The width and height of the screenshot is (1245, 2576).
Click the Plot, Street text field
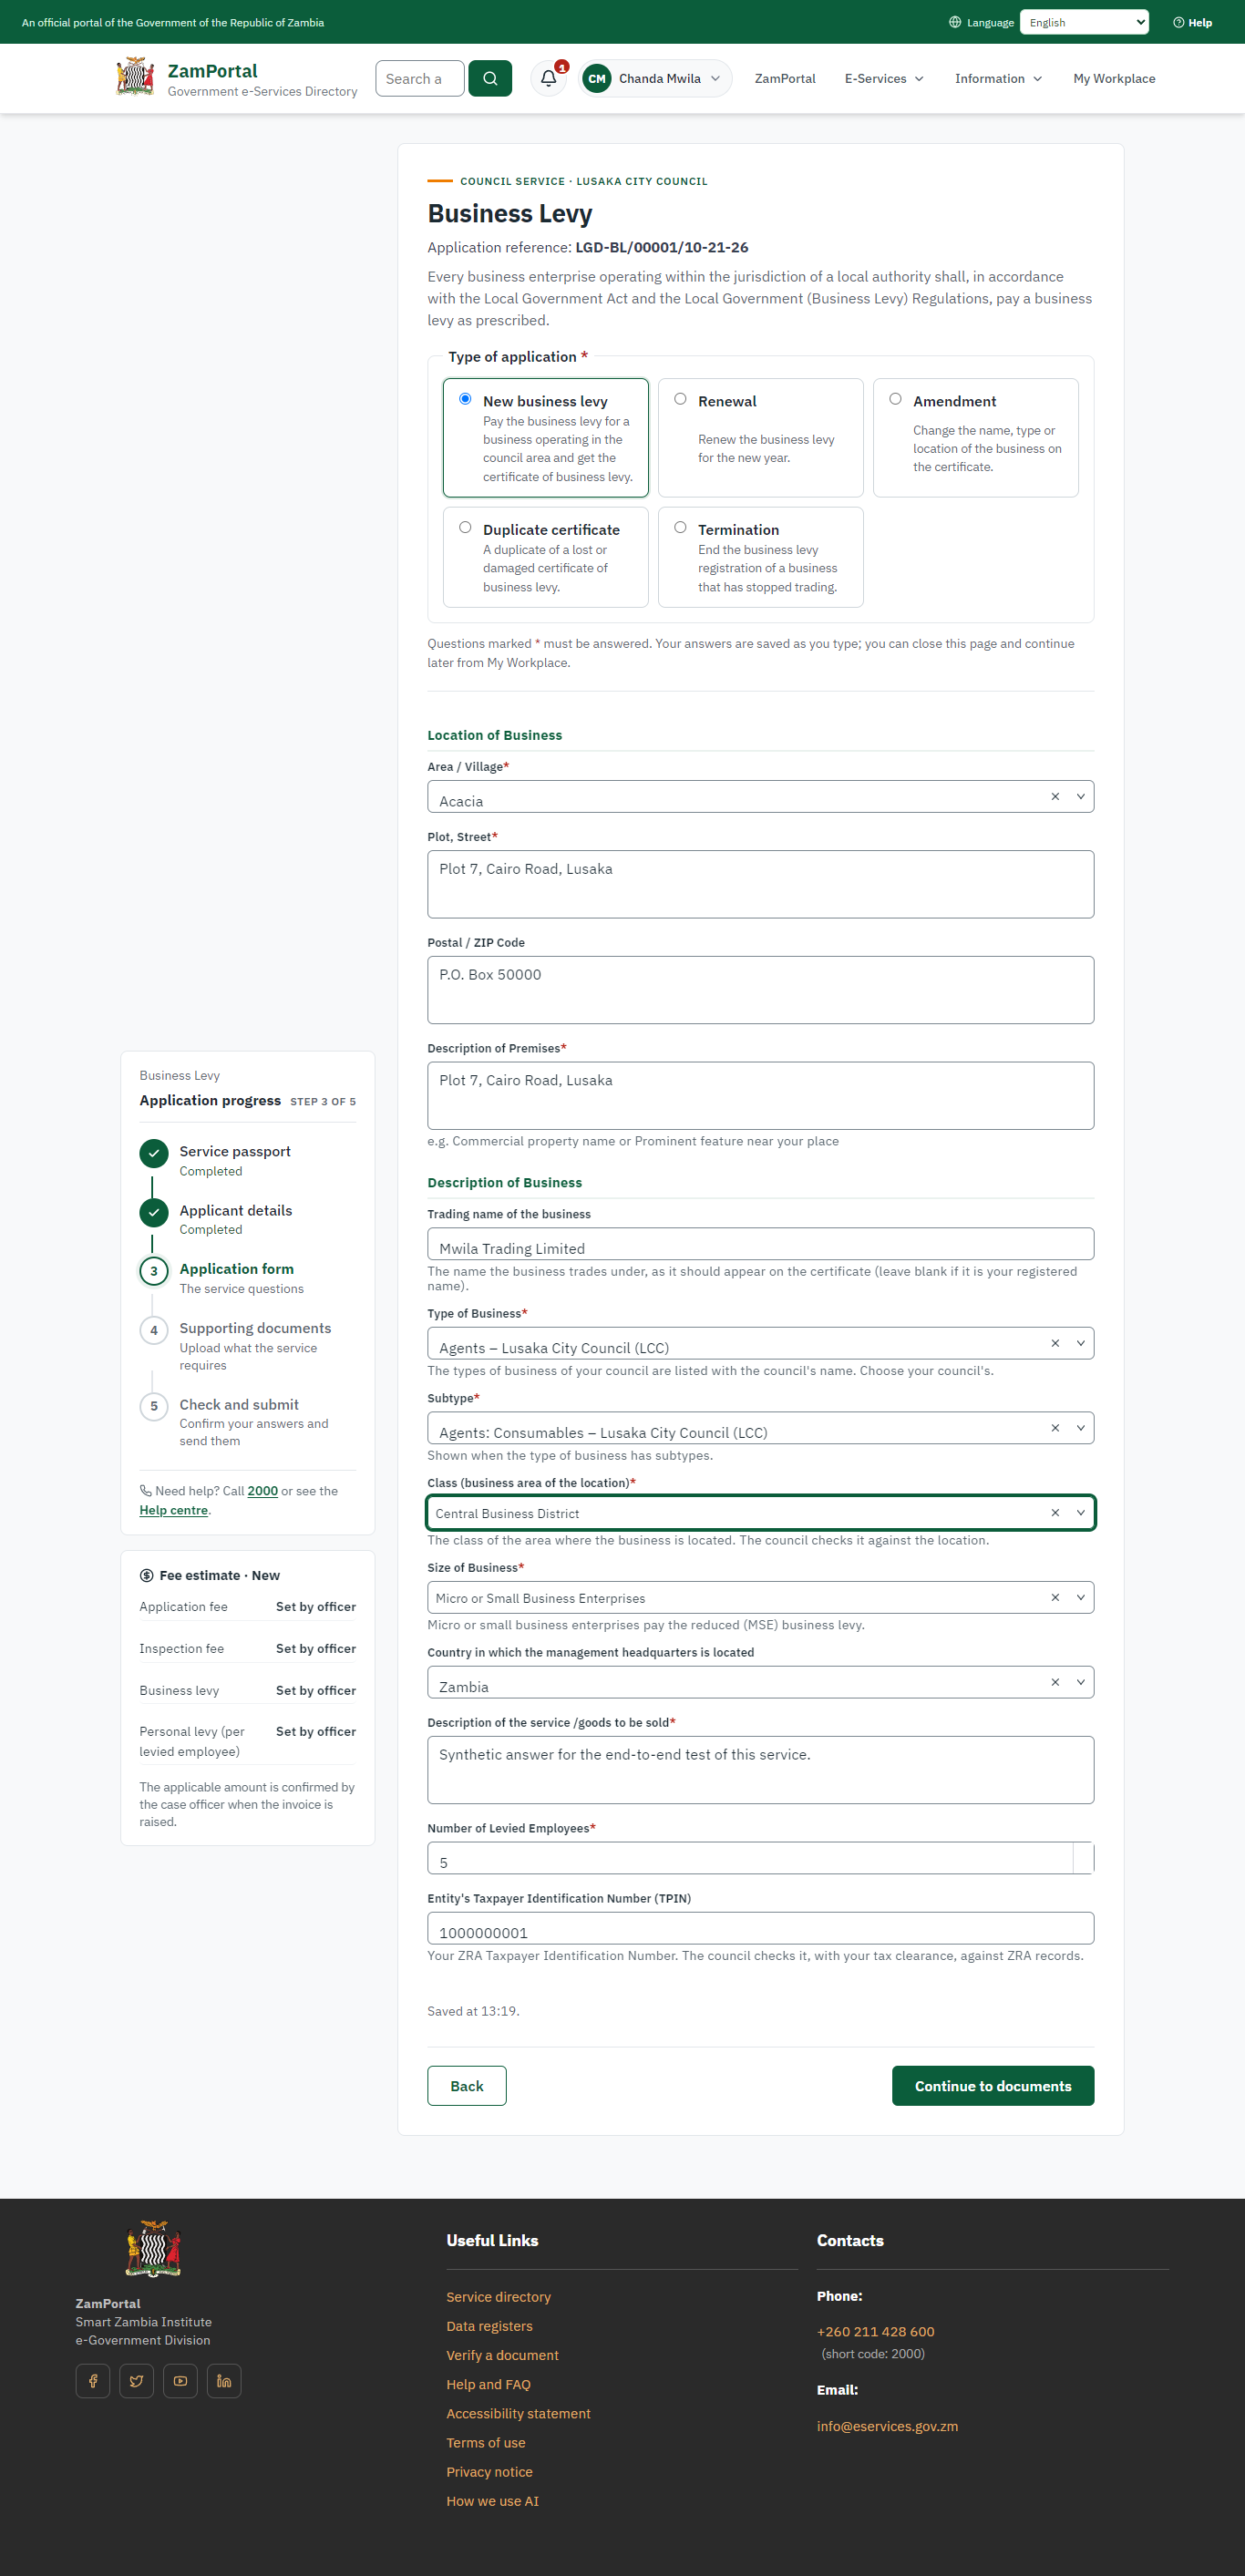pyautogui.click(x=761, y=884)
